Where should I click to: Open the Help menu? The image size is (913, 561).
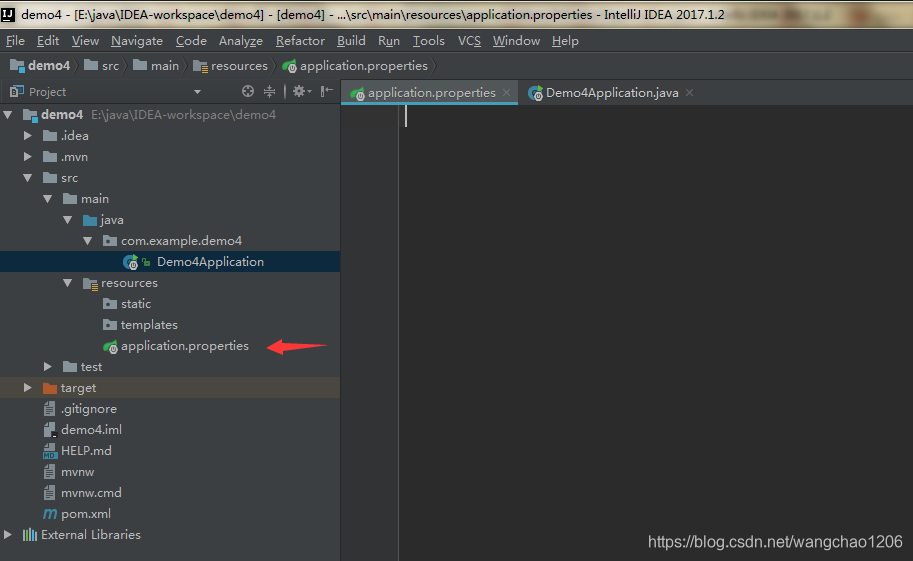565,41
